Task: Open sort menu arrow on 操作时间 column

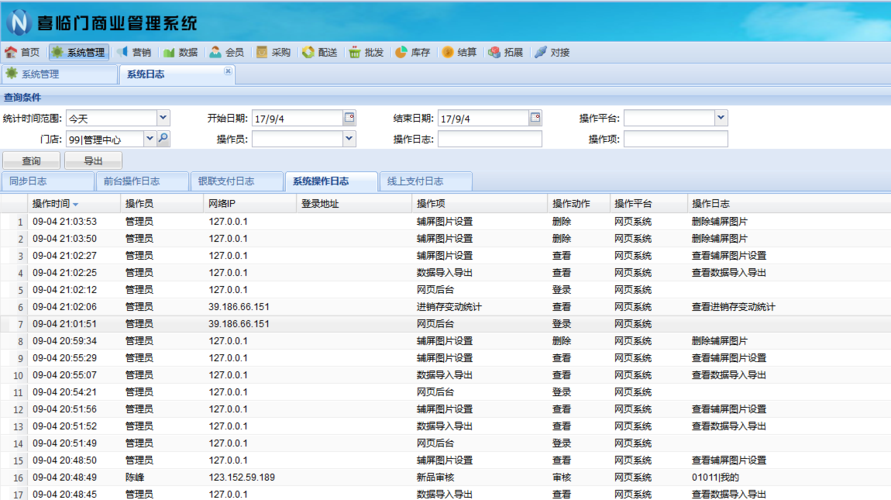Action: [x=76, y=205]
